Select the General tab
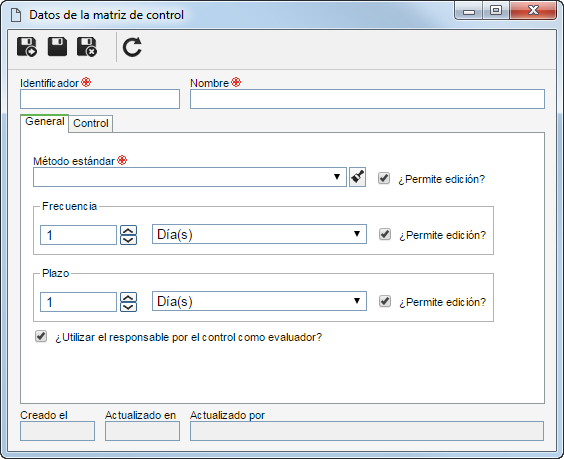This screenshot has width=564, height=459. click(x=45, y=122)
